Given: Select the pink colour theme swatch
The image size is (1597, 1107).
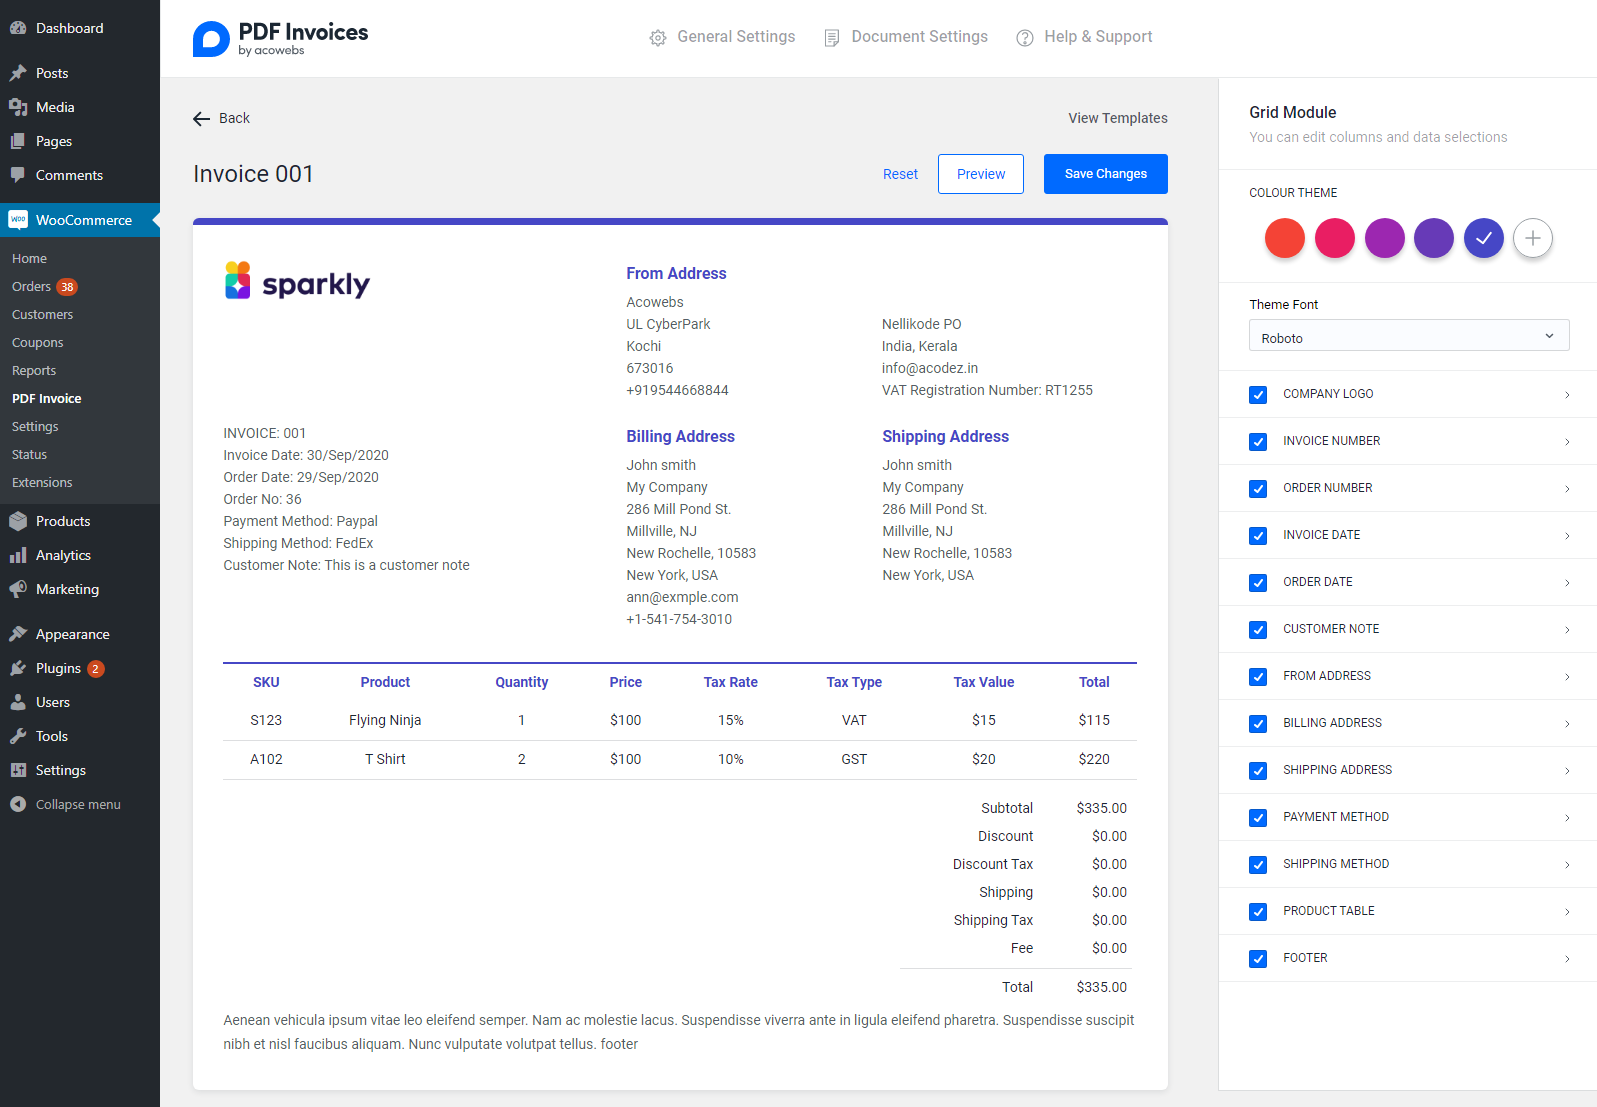Looking at the screenshot, I should (1335, 238).
